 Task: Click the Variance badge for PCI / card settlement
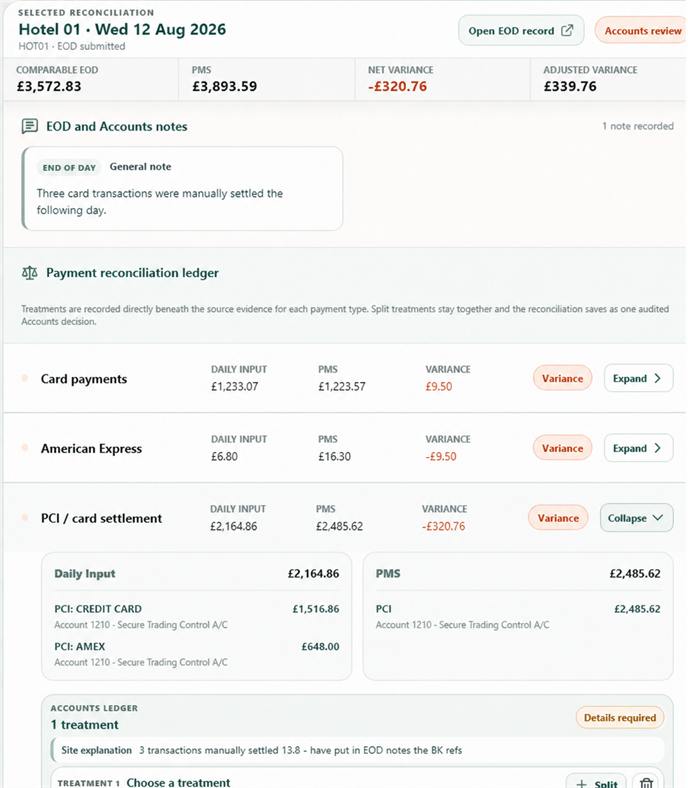pyautogui.click(x=558, y=518)
